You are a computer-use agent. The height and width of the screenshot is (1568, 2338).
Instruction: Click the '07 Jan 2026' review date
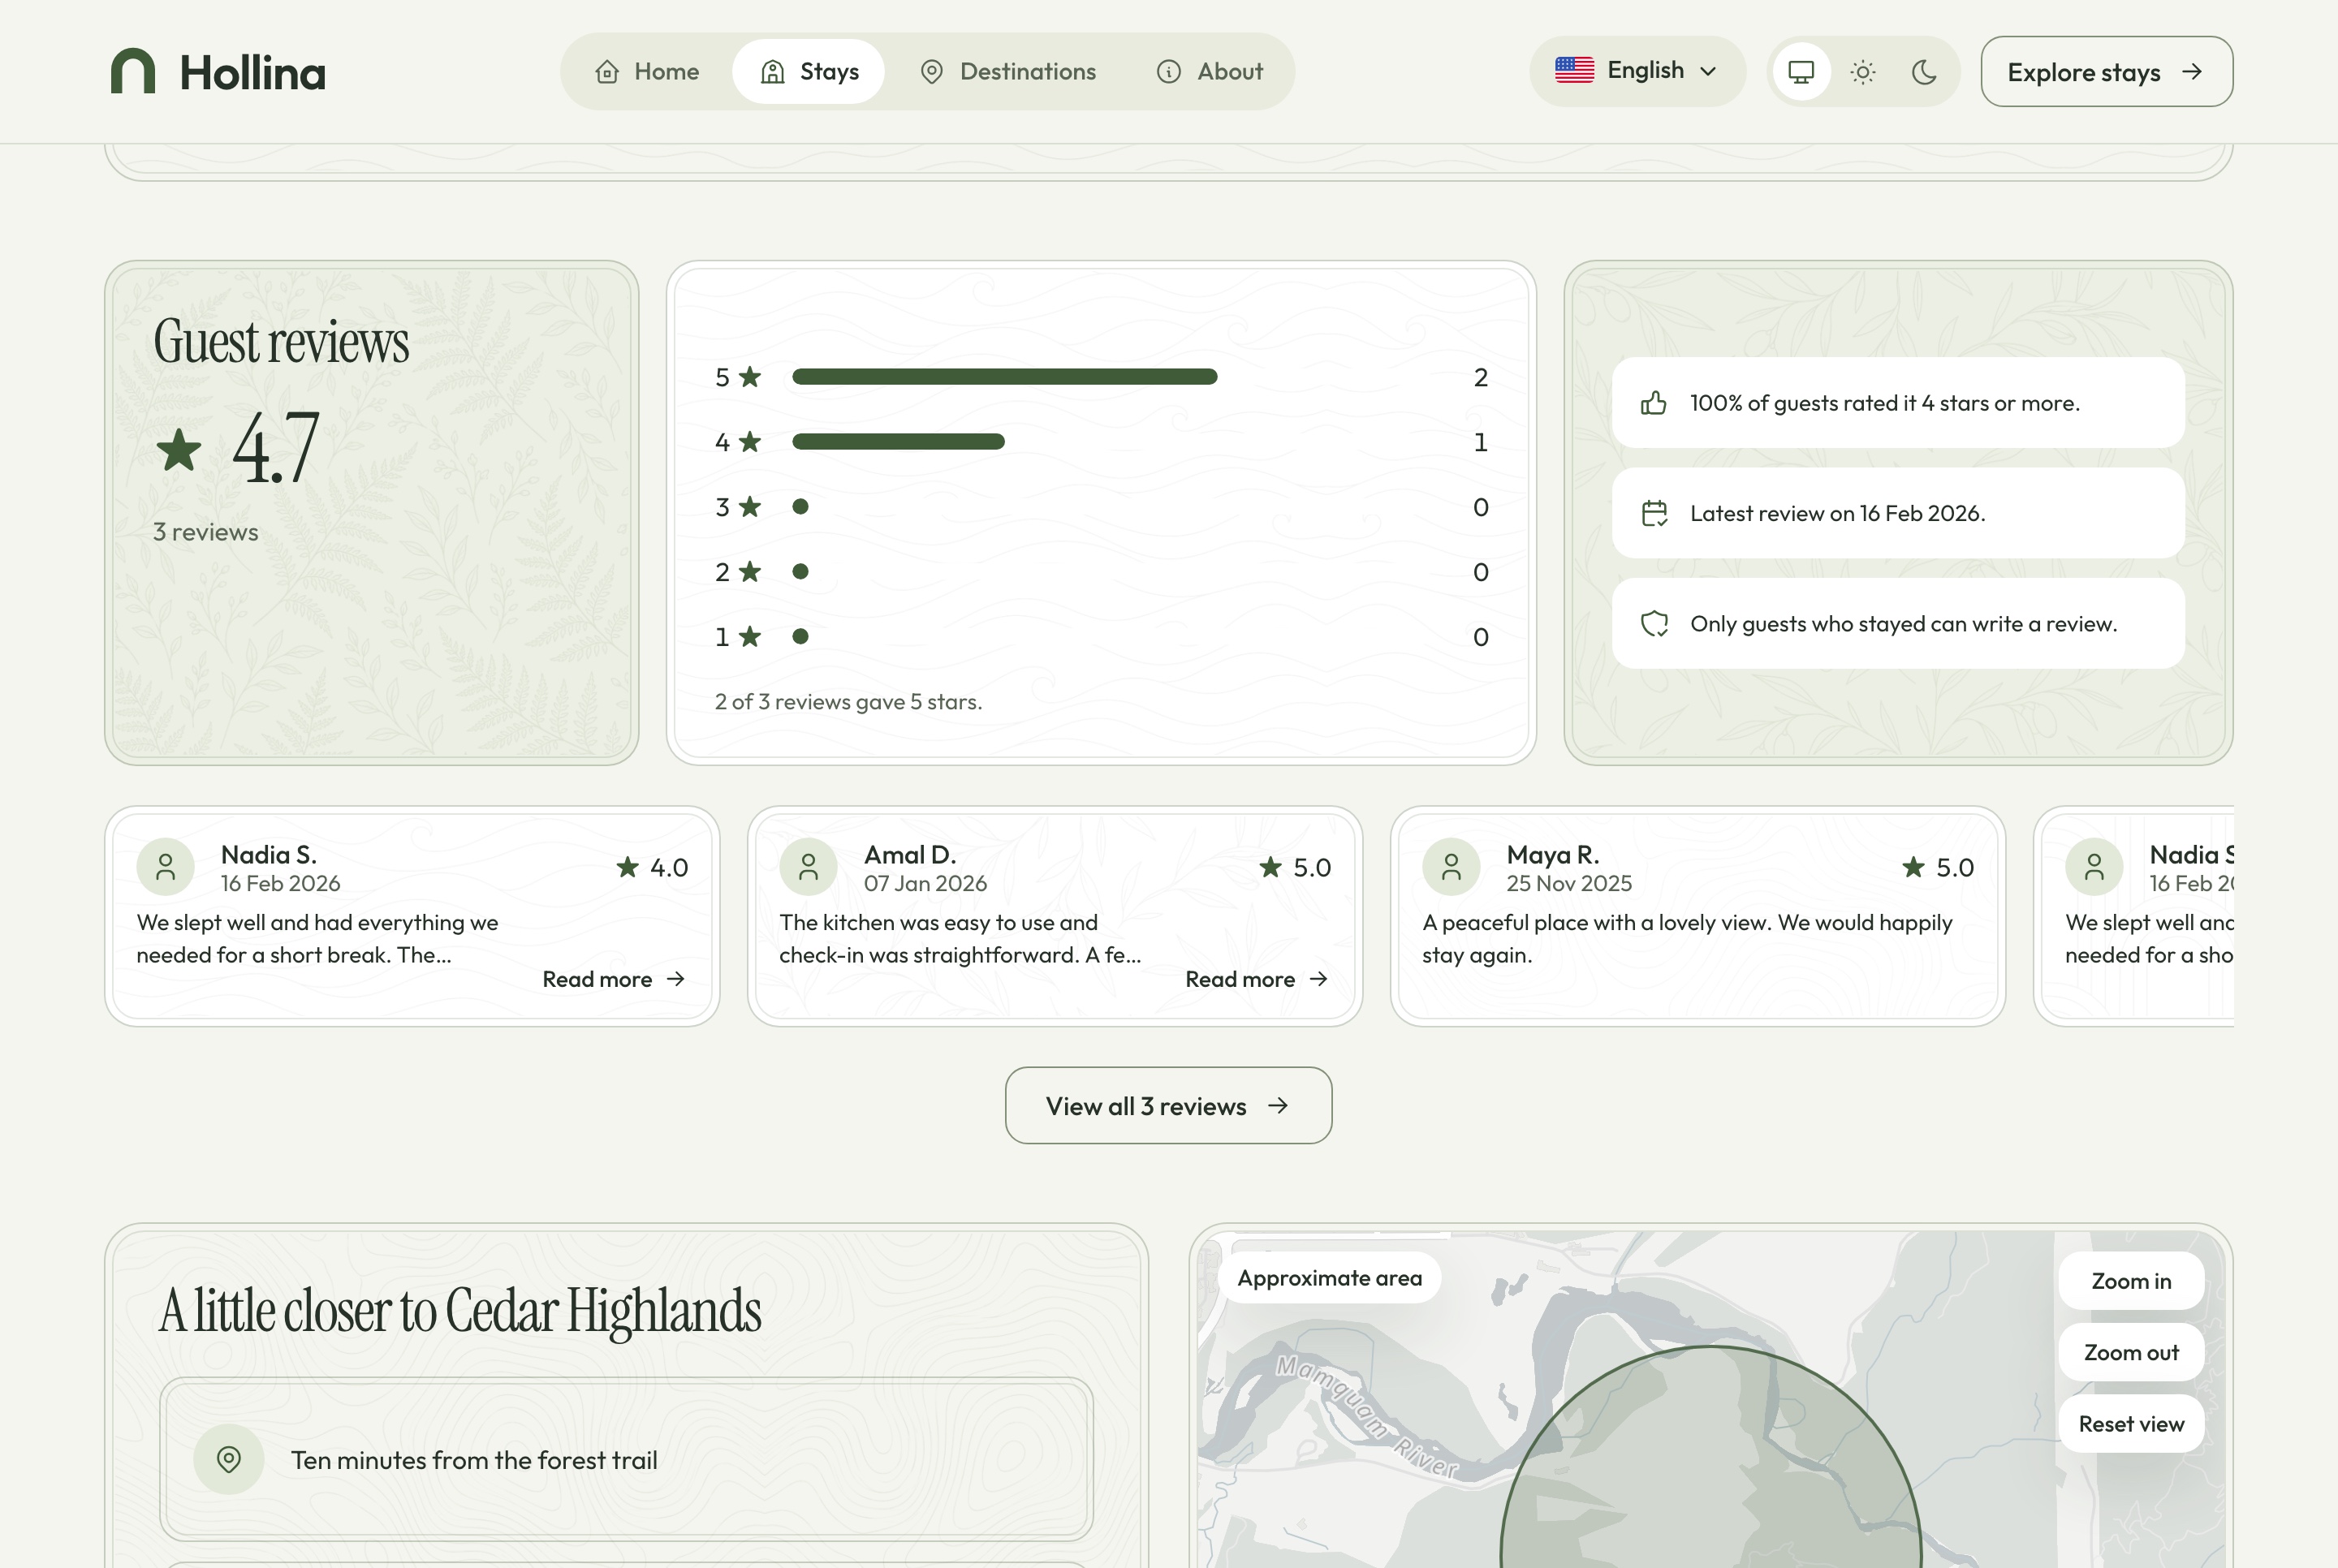[x=925, y=884]
